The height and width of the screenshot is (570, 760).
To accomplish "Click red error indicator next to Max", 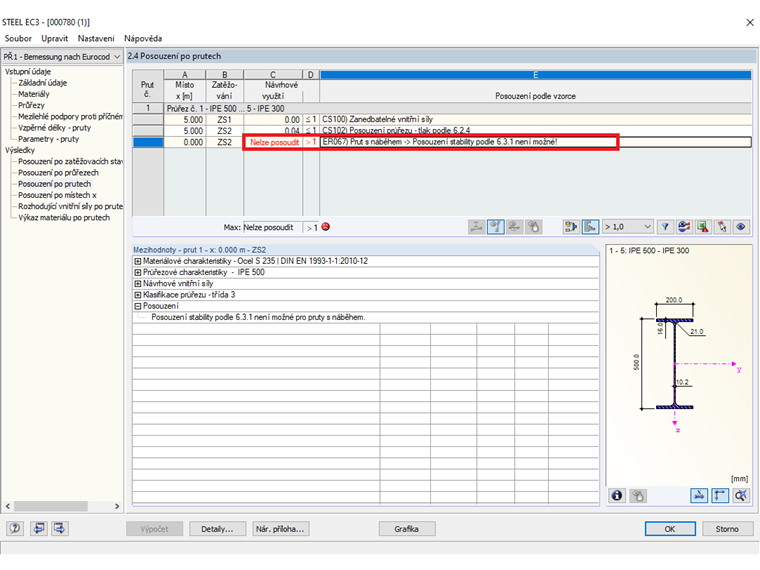I will 326,226.
